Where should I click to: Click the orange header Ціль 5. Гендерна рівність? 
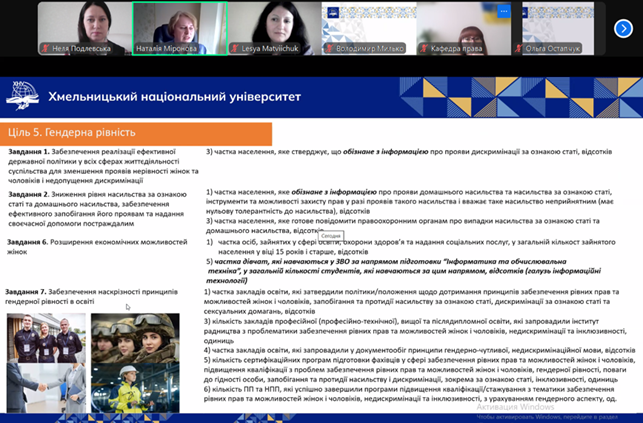click(x=136, y=134)
